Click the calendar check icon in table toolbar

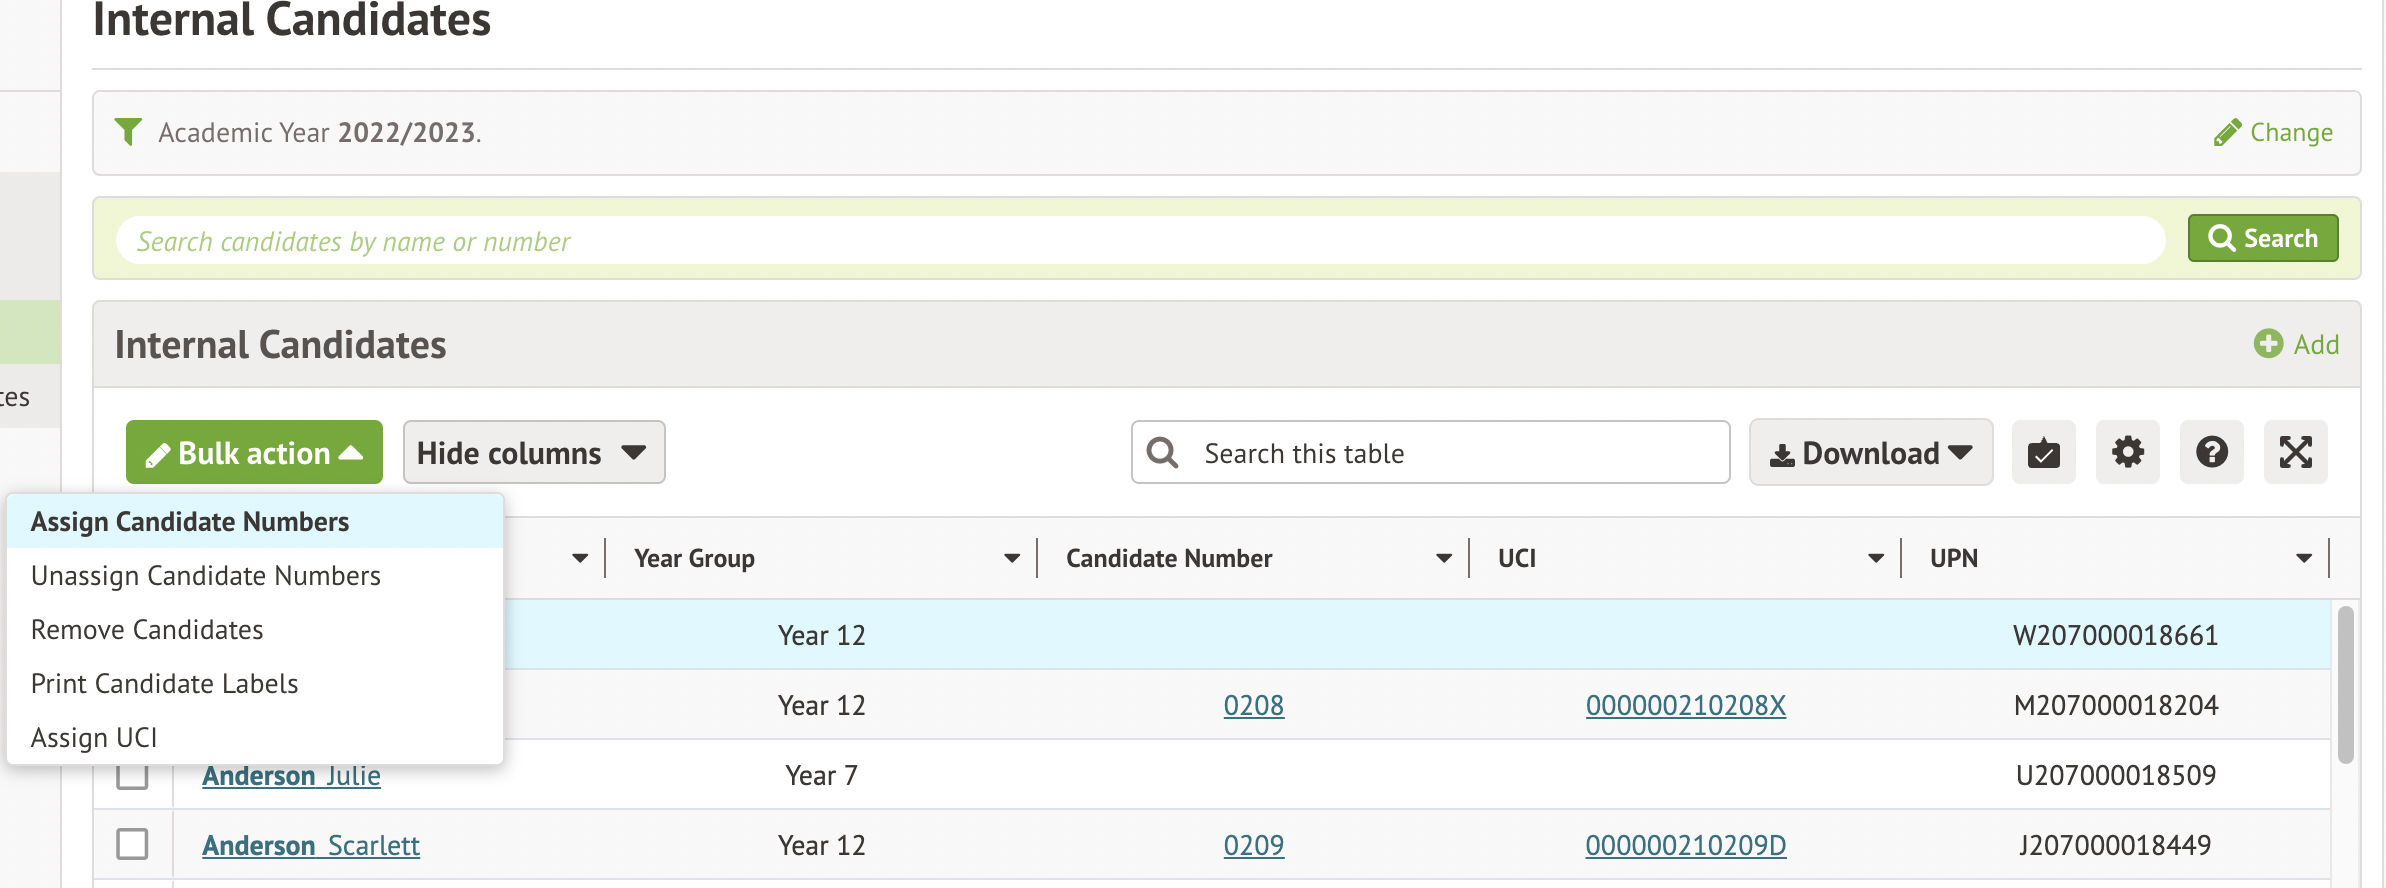pos(2043,453)
